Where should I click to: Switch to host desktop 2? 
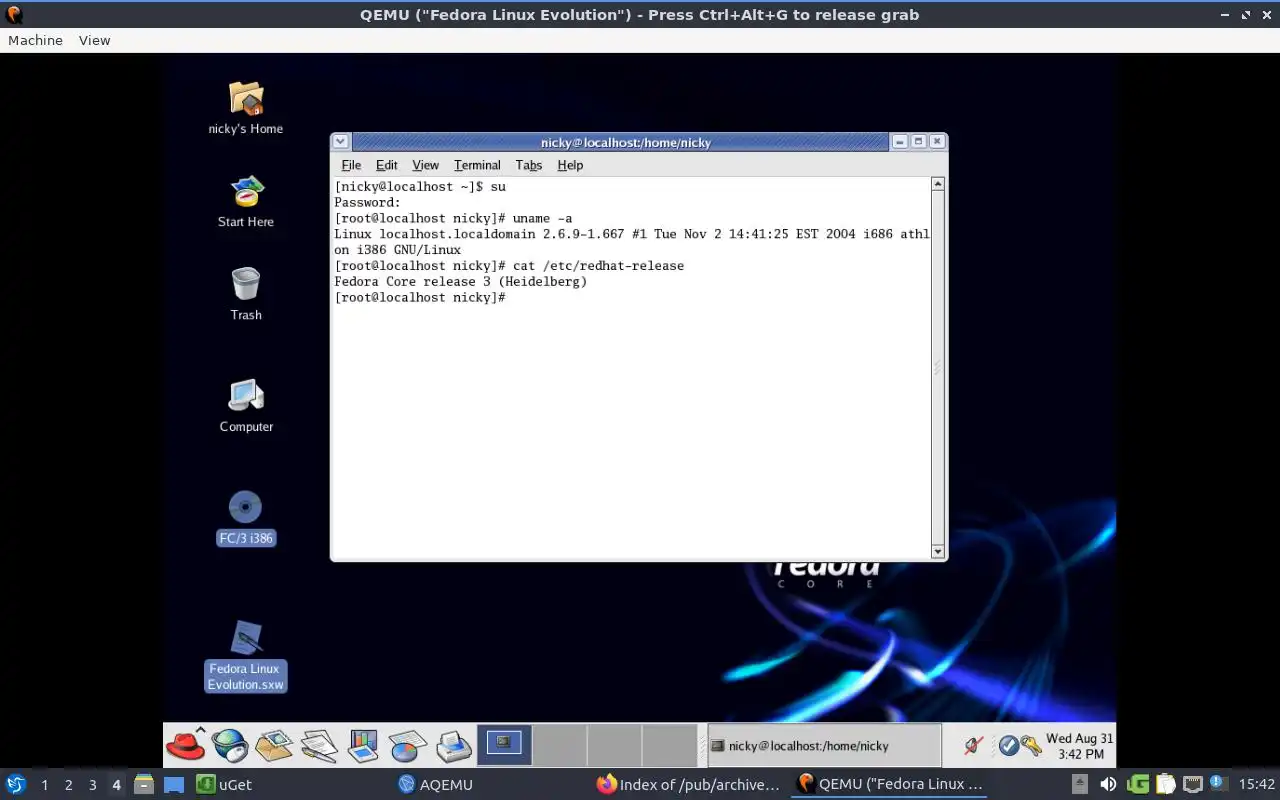click(x=68, y=784)
